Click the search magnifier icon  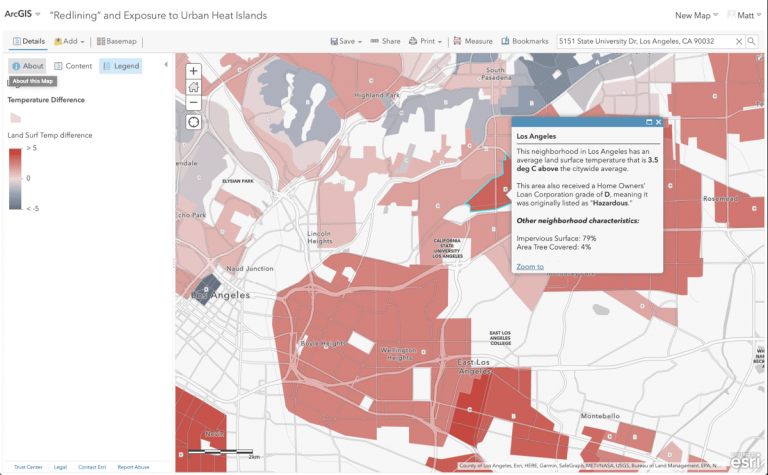(751, 42)
